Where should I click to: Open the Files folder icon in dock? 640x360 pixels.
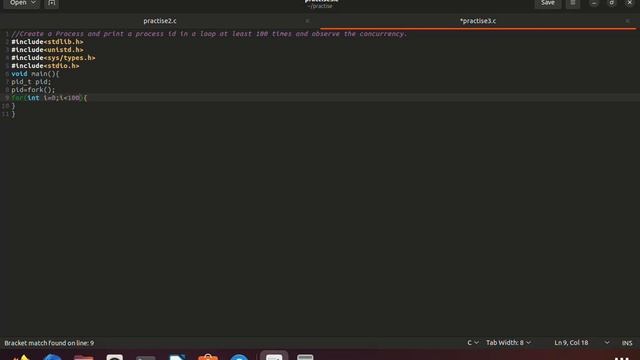[84, 357]
